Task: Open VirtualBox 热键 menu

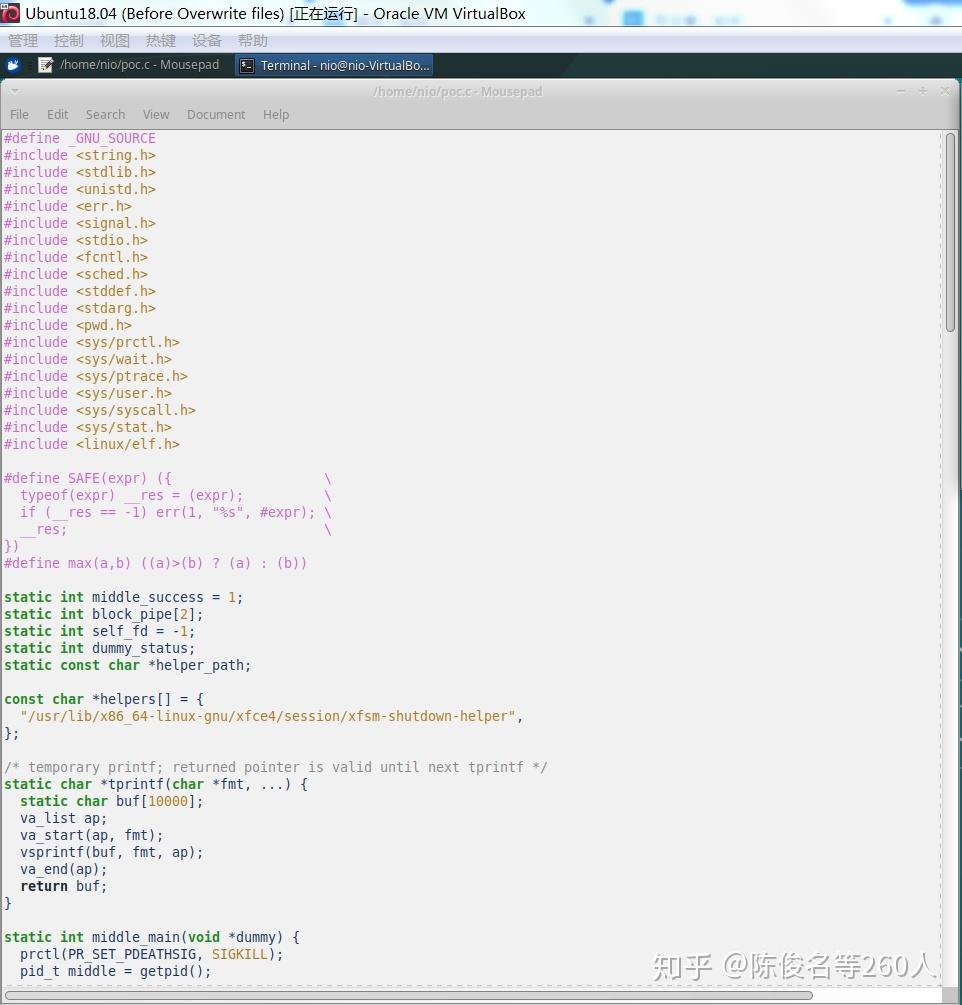Action: 161,41
